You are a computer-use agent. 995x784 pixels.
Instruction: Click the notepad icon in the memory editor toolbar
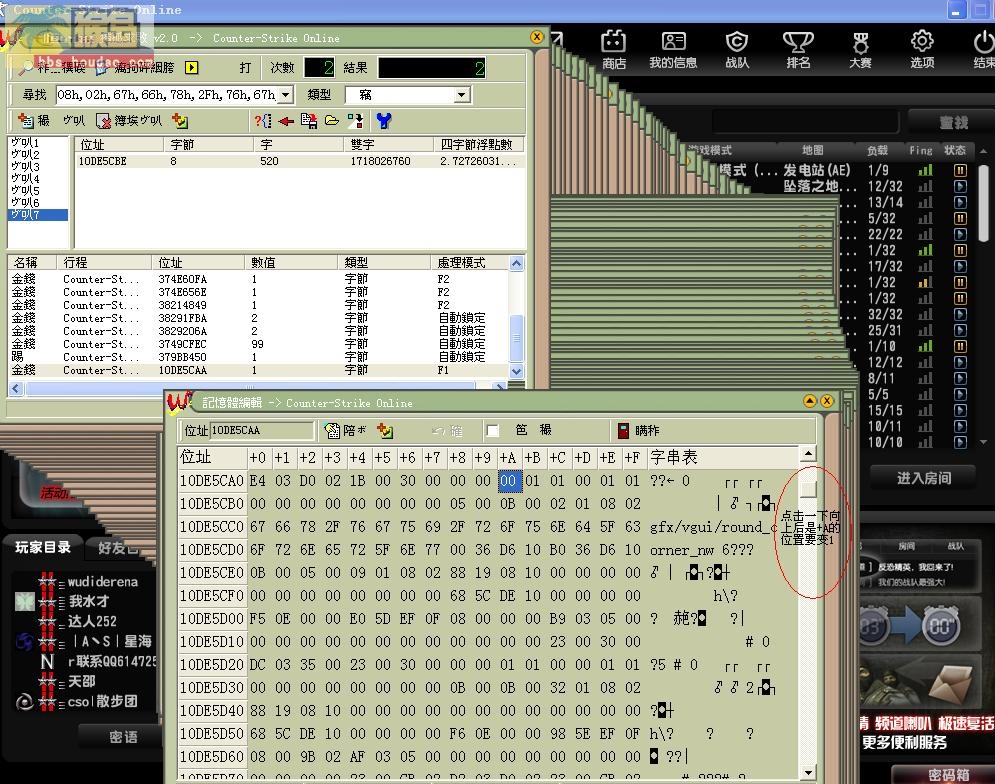tap(332, 430)
